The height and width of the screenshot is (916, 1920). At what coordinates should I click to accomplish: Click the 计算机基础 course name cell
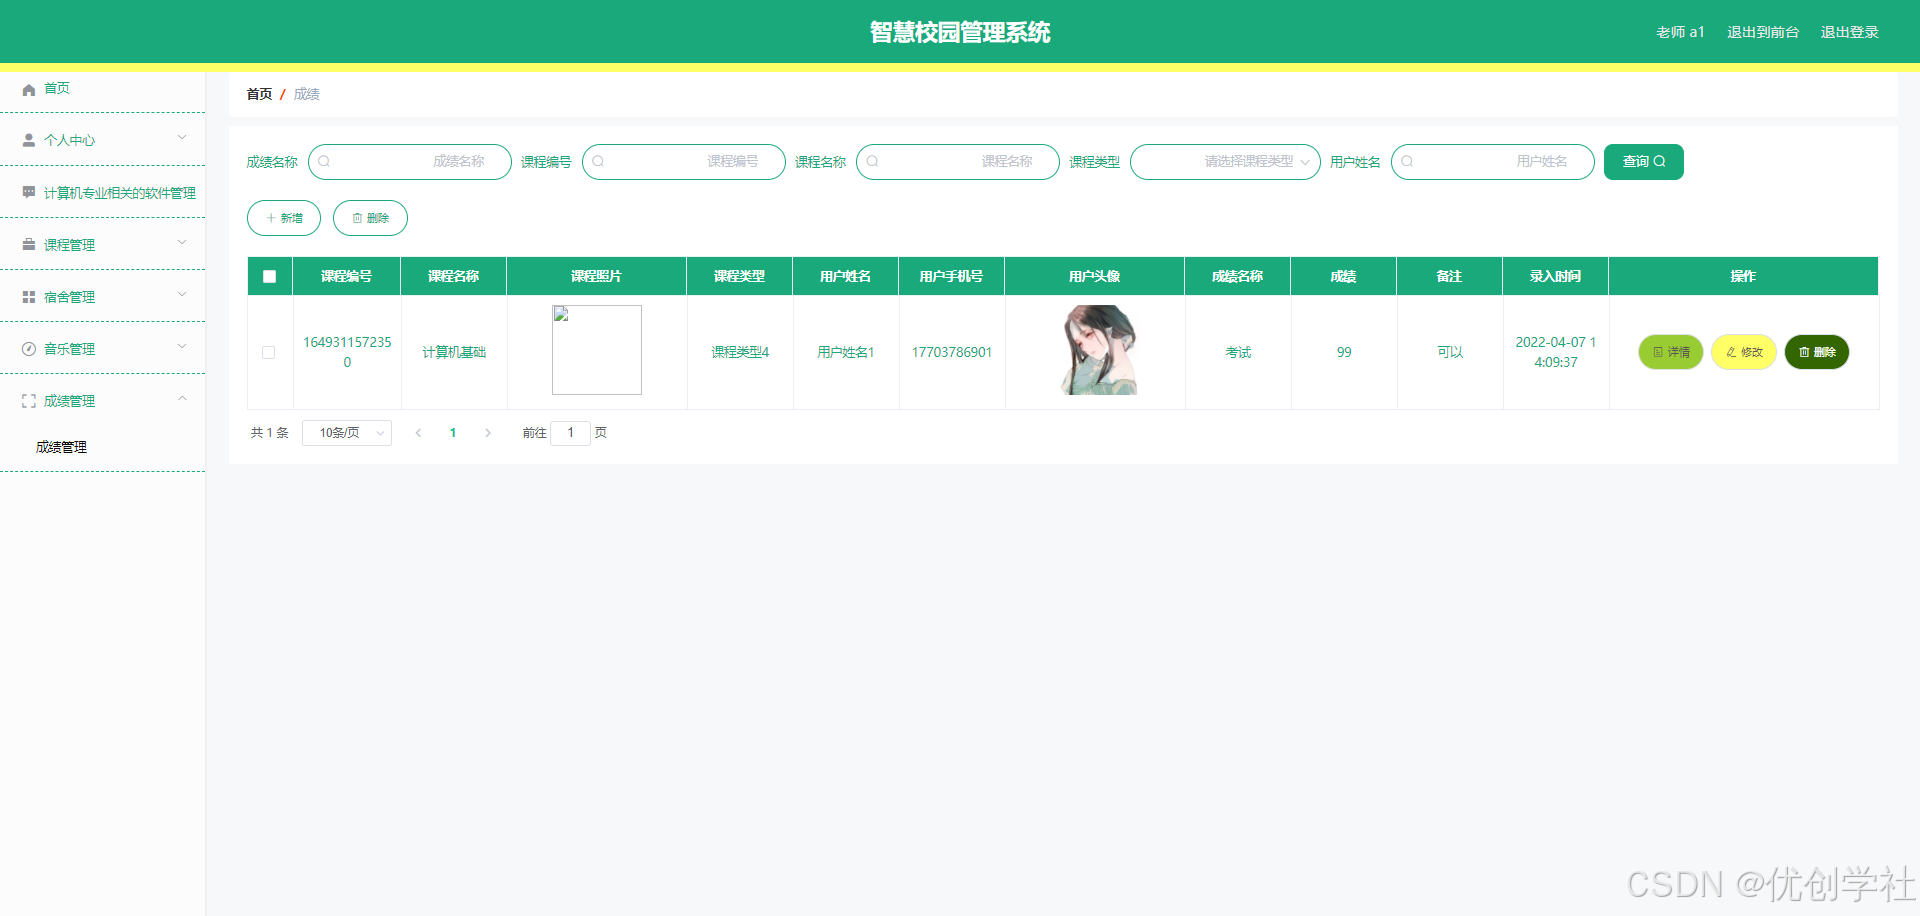click(x=454, y=352)
